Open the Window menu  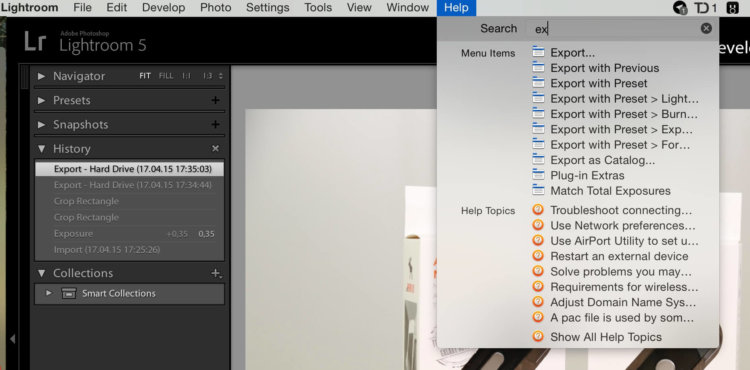(x=408, y=8)
